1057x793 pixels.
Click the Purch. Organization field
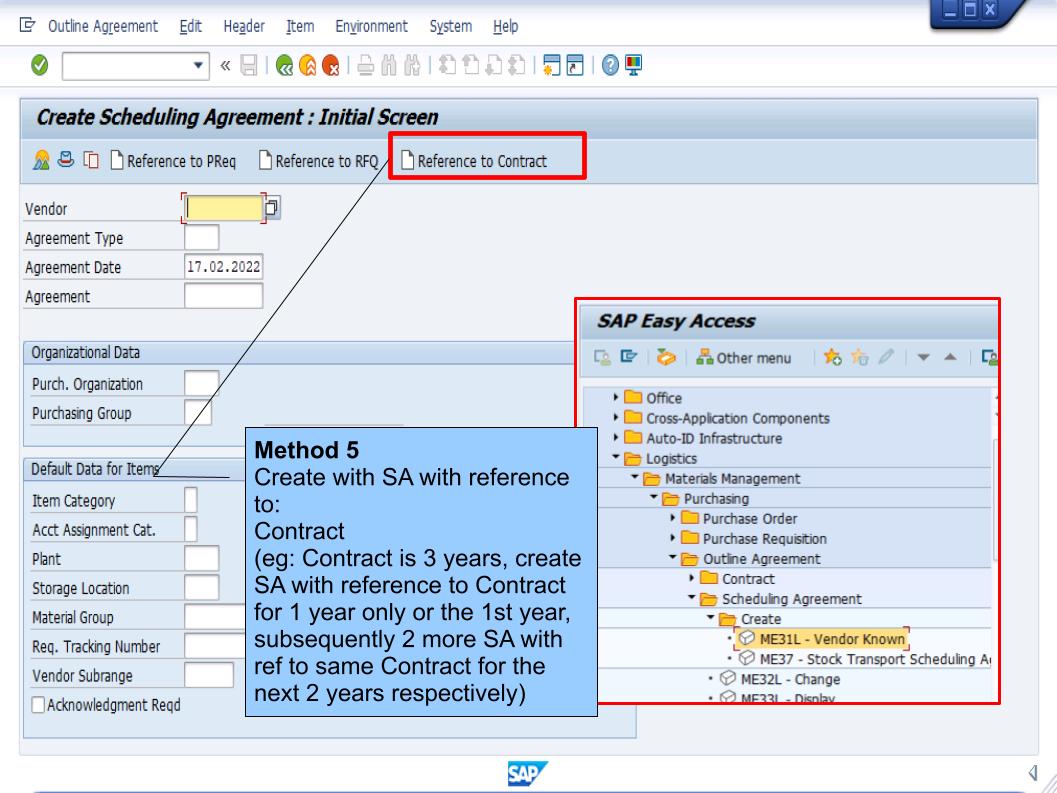pyautogui.click(x=202, y=383)
